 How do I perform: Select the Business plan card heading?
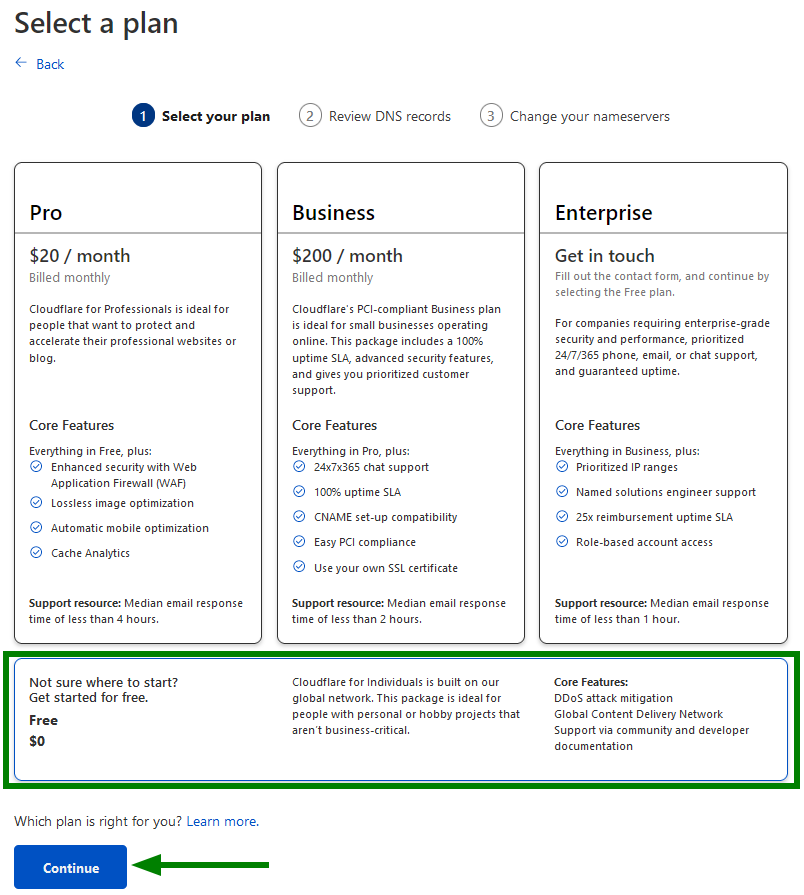click(x=334, y=213)
